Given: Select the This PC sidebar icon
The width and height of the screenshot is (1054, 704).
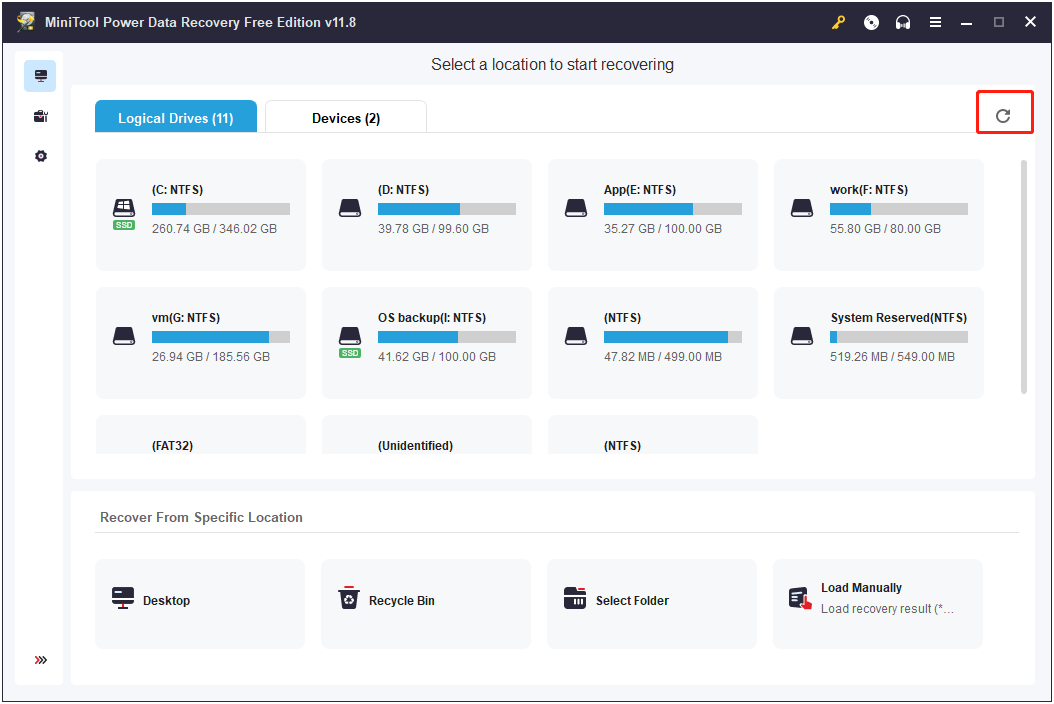Looking at the screenshot, I should (40, 76).
